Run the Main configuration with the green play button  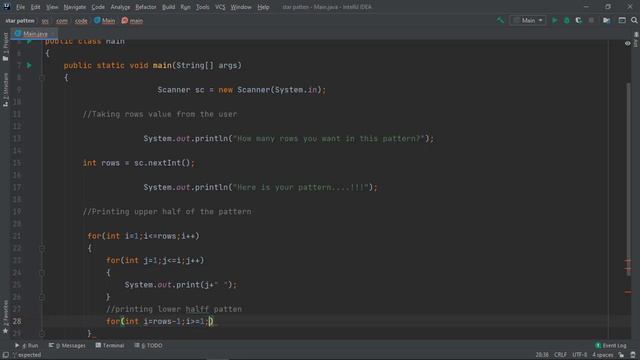554,20
